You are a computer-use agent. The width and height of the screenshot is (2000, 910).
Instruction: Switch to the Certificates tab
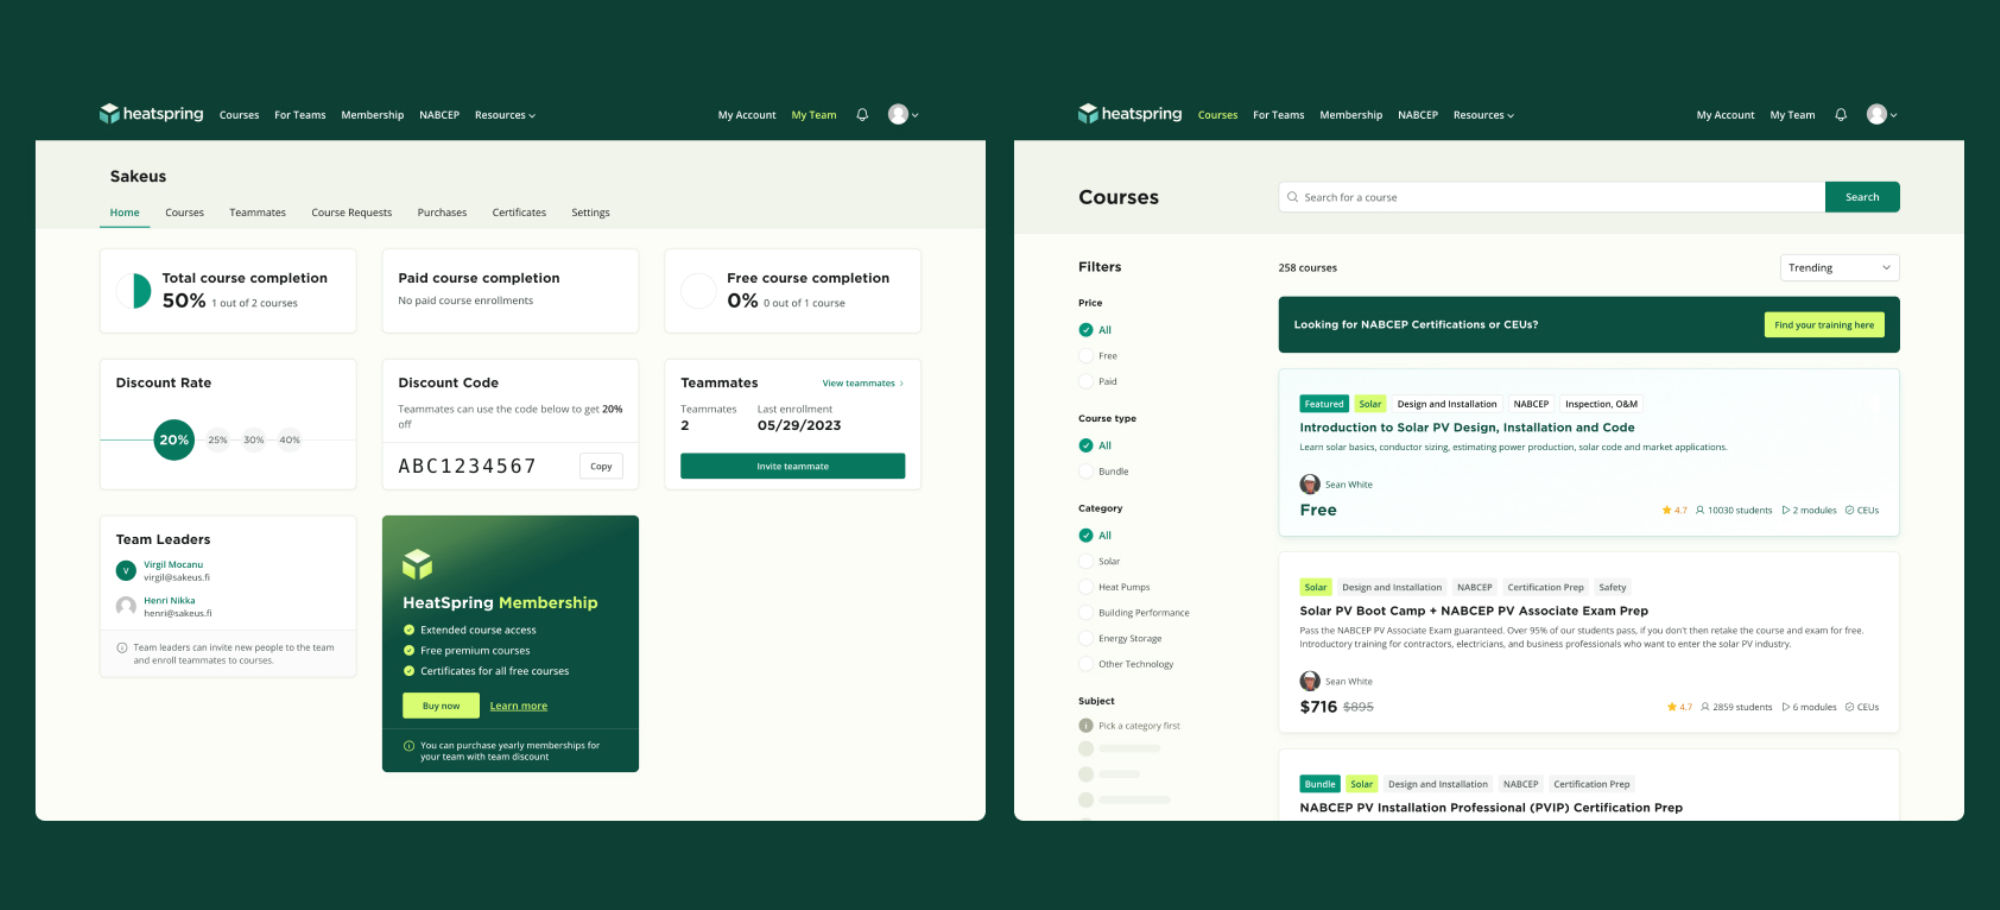[x=519, y=212]
